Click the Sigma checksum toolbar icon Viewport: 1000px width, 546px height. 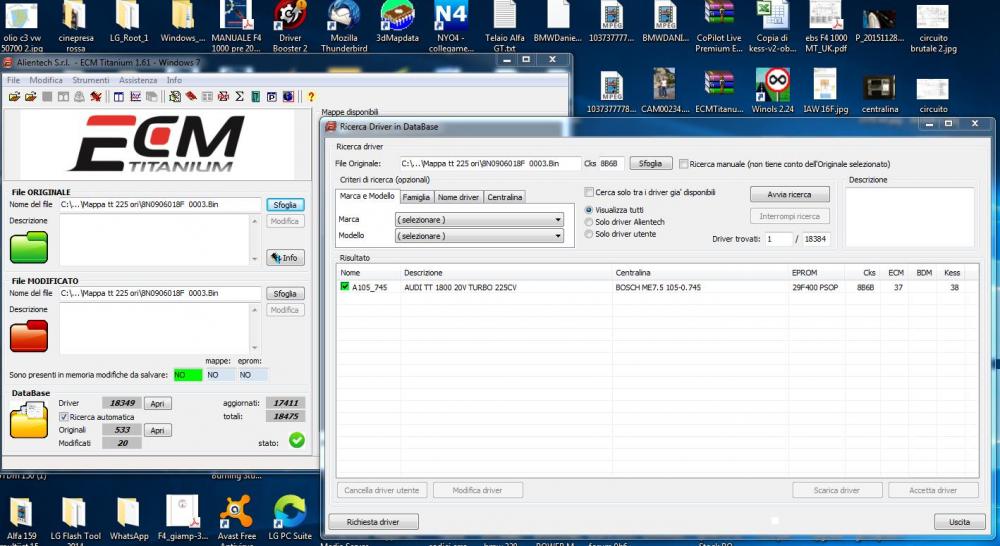point(240,97)
